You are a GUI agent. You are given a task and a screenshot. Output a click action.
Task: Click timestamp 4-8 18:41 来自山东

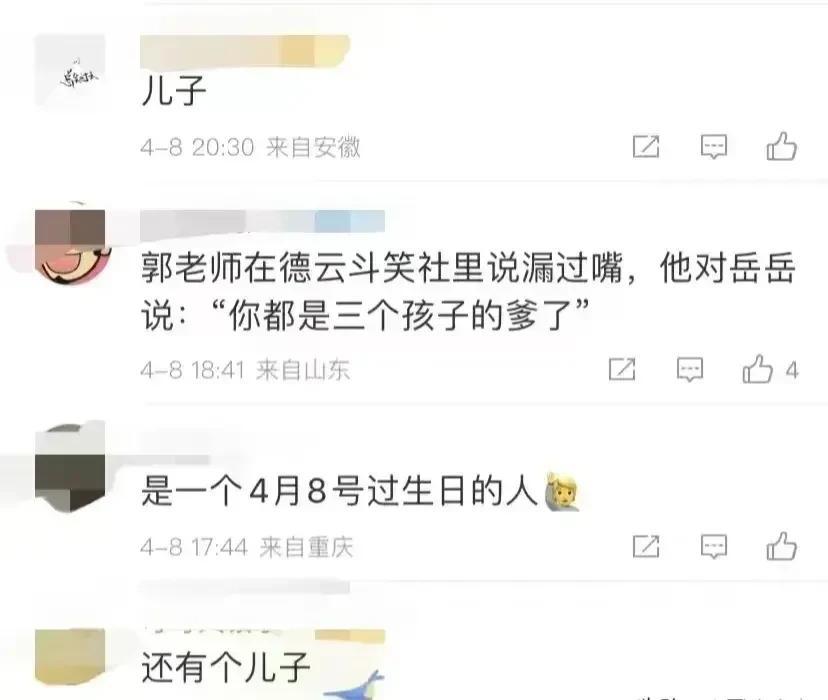(245, 370)
